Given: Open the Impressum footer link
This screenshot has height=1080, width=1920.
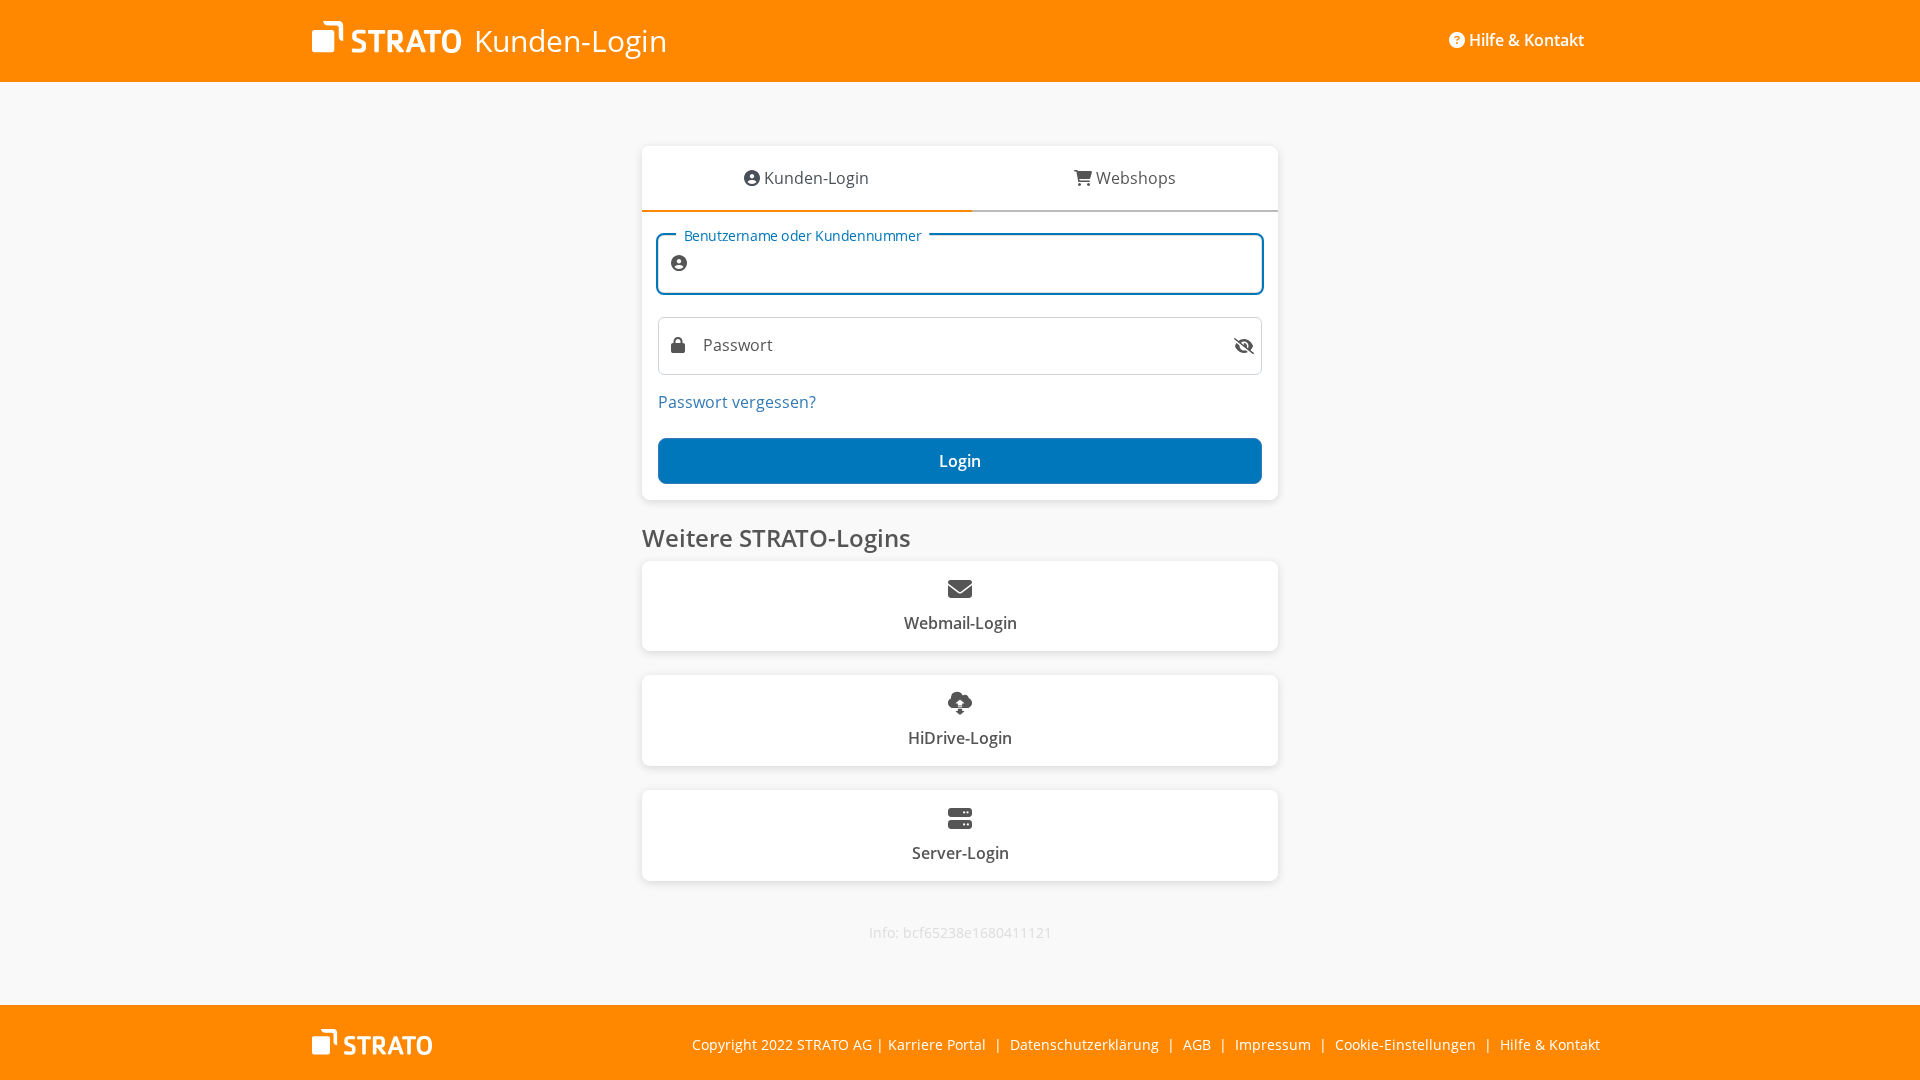Looking at the screenshot, I should point(1273,1045).
